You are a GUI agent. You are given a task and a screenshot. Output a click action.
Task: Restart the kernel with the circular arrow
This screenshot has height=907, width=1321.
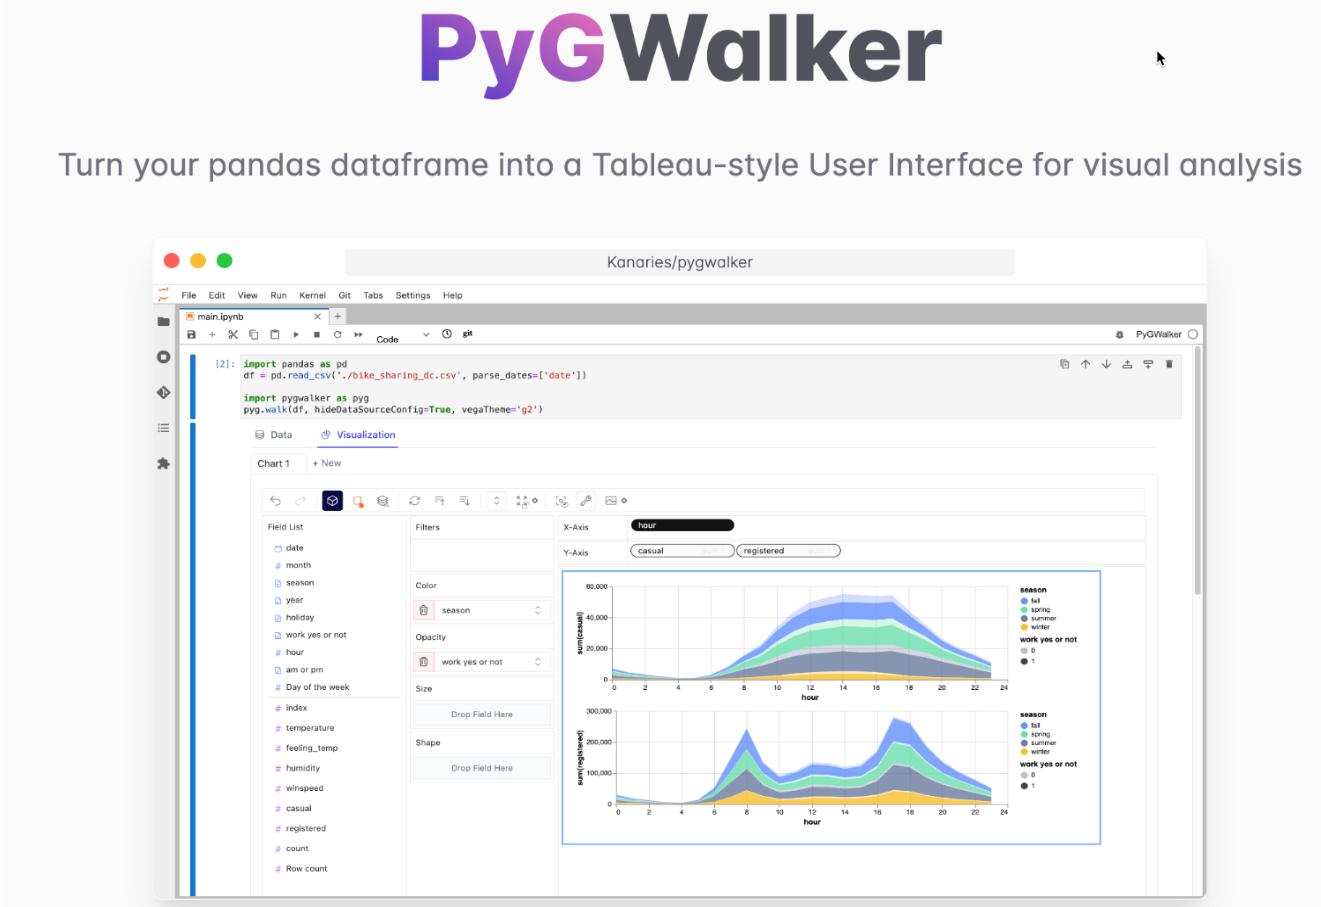click(338, 335)
